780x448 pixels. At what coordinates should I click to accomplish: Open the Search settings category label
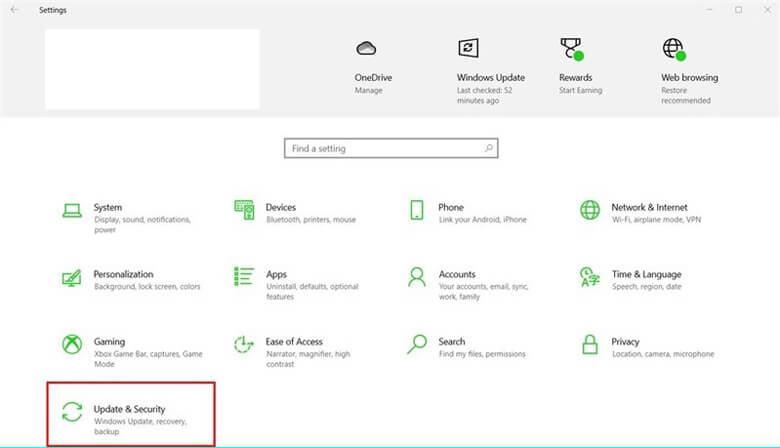(452, 342)
